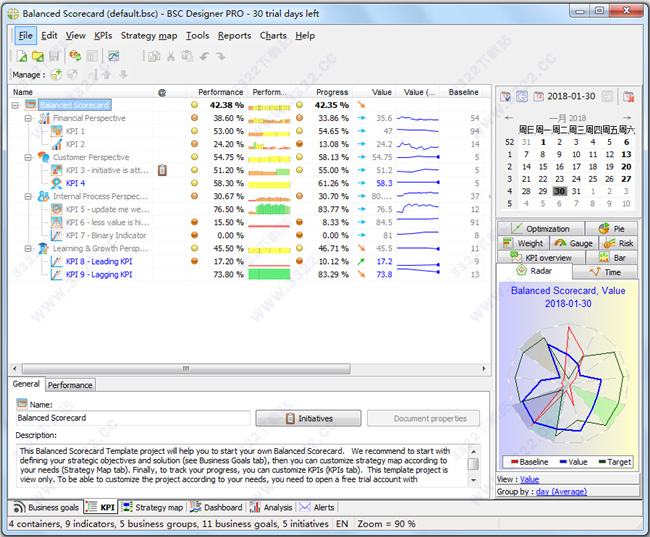Click the Document properties button
The height and width of the screenshot is (537, 650).
(423, 418)
